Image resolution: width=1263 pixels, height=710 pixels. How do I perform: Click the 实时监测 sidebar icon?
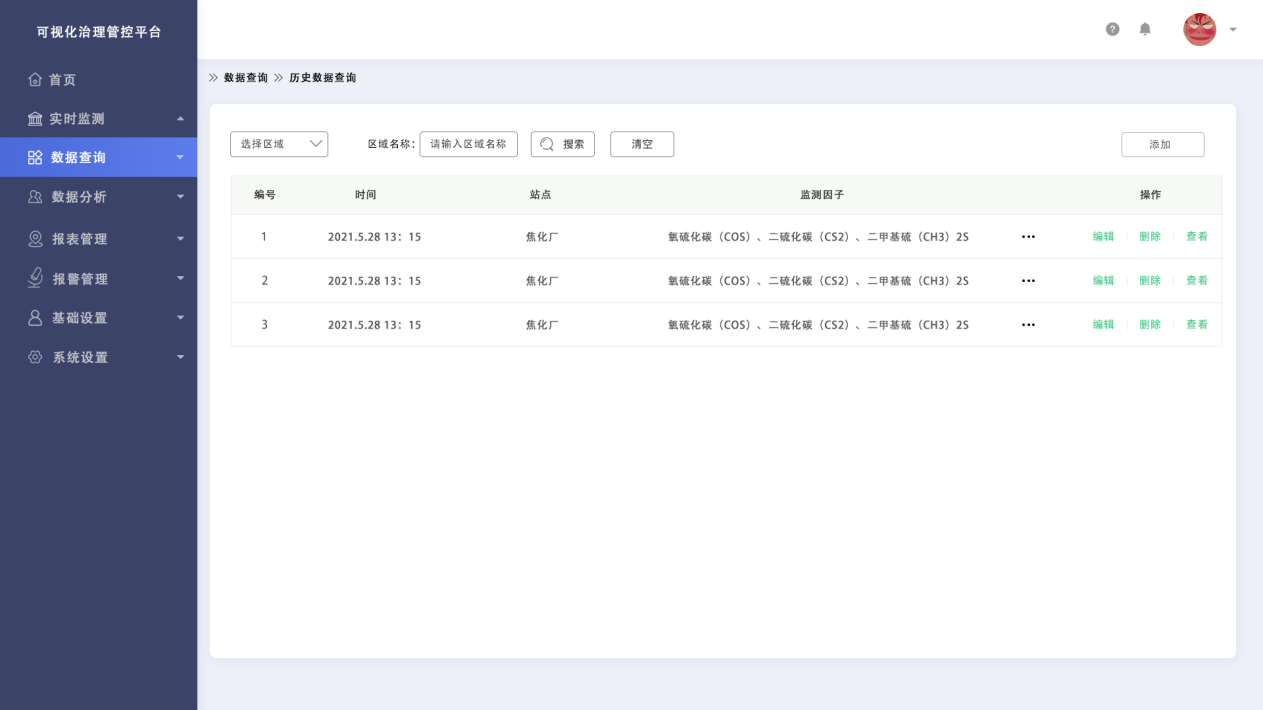point(35,119)
